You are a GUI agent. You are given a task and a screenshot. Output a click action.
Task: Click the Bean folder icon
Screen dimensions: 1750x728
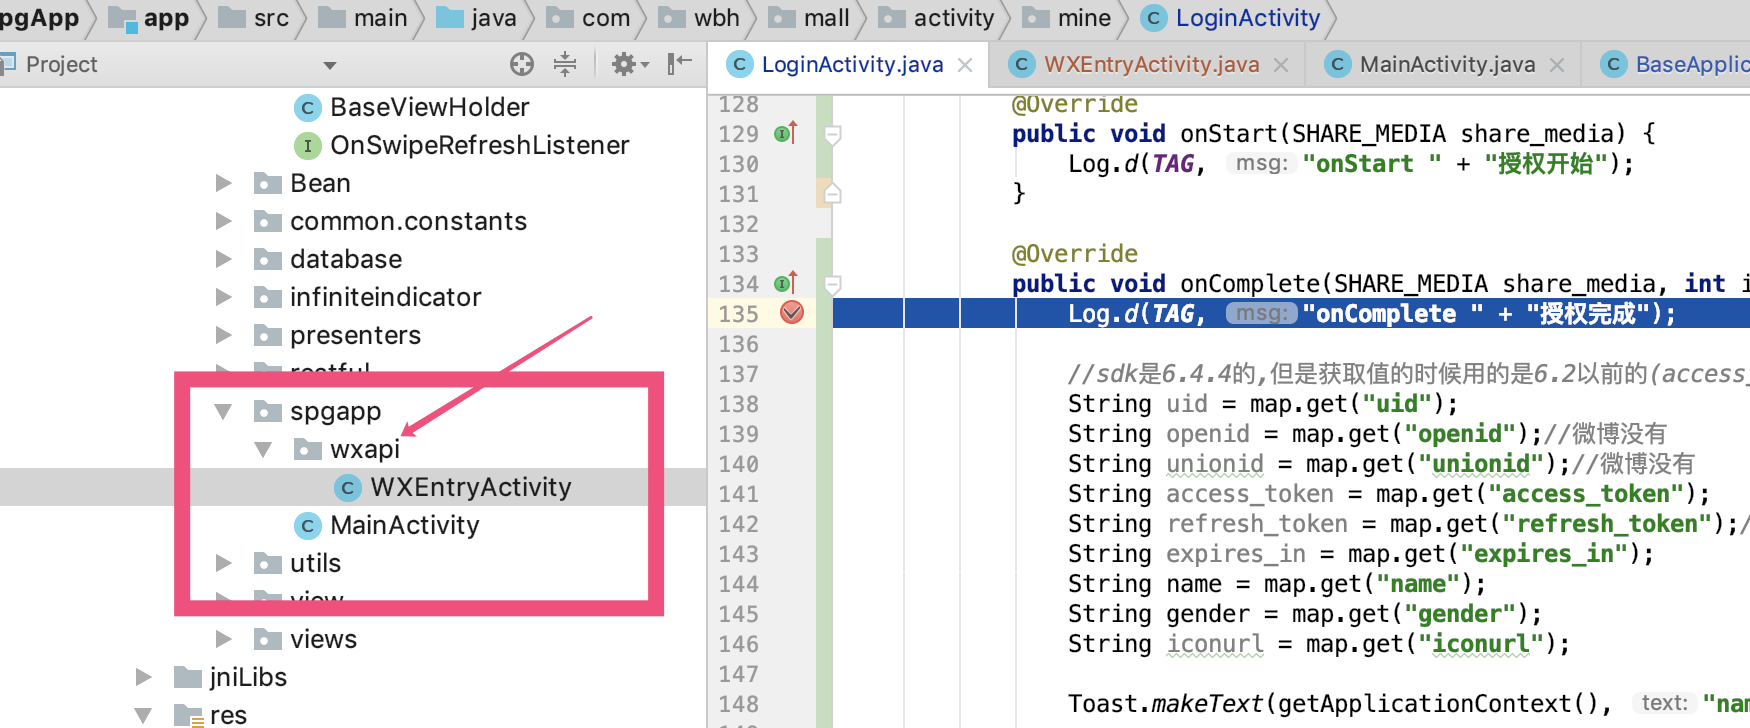point(267,184)
